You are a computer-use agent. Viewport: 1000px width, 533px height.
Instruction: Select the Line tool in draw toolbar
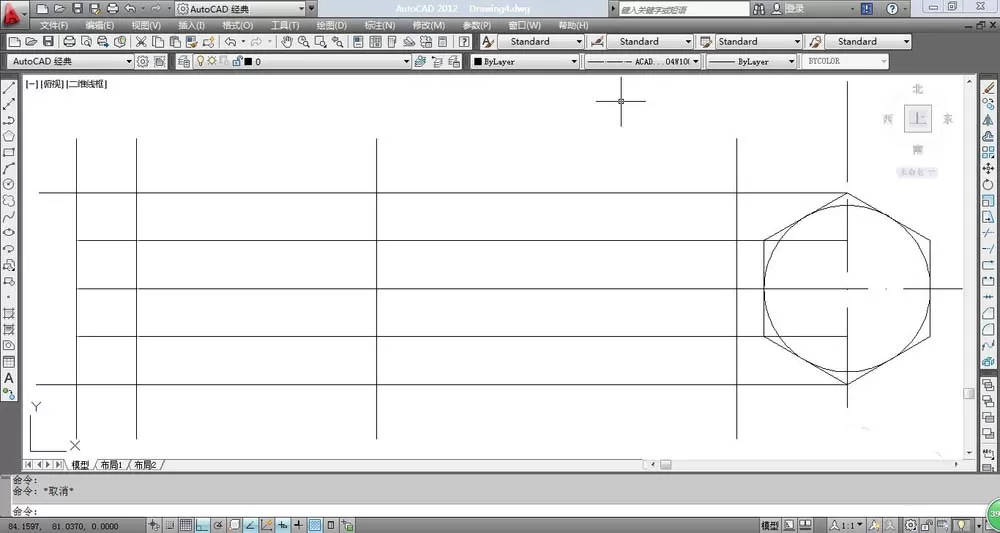[x=9, y=88]
